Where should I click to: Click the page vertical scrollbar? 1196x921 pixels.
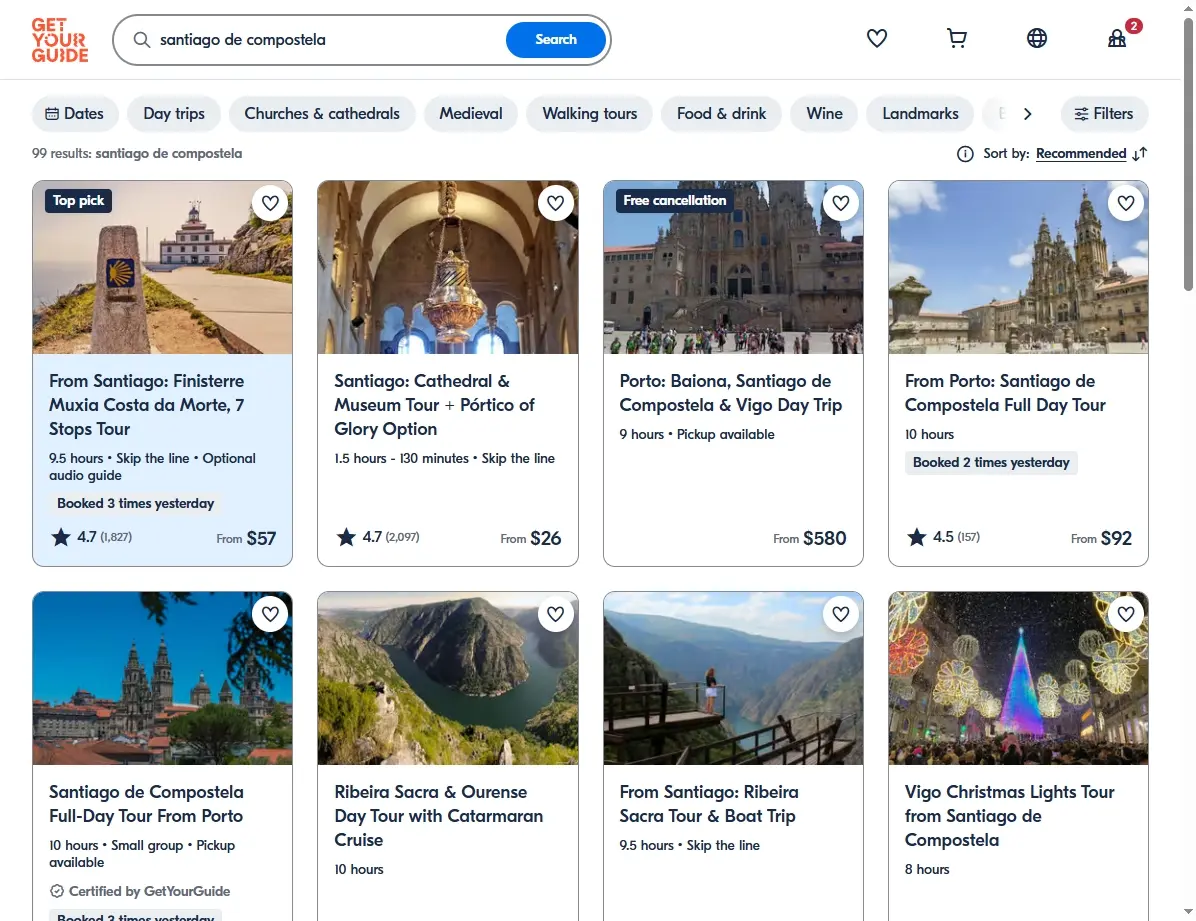pyautogui.click(x=1188, y=153)
